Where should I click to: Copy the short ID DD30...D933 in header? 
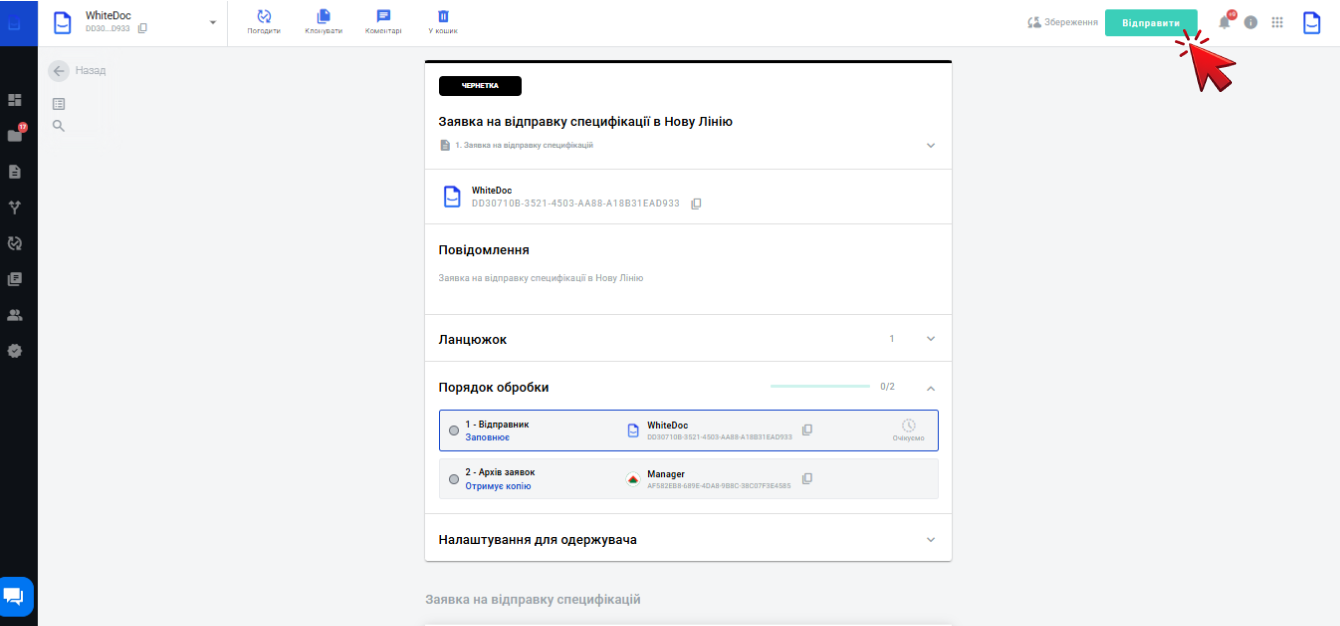coord(142,28)
